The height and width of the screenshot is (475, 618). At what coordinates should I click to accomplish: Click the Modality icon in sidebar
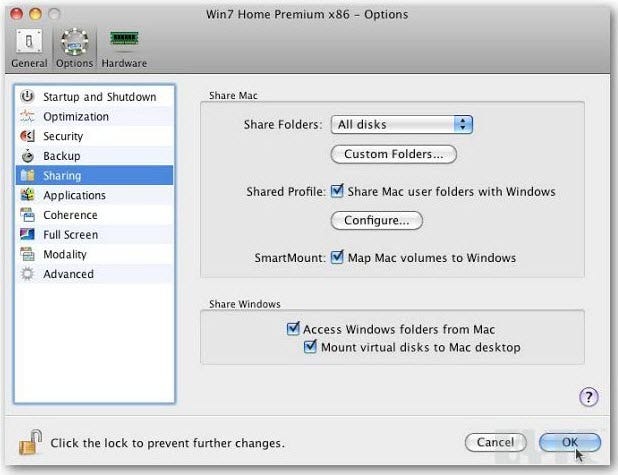(27, 254)
